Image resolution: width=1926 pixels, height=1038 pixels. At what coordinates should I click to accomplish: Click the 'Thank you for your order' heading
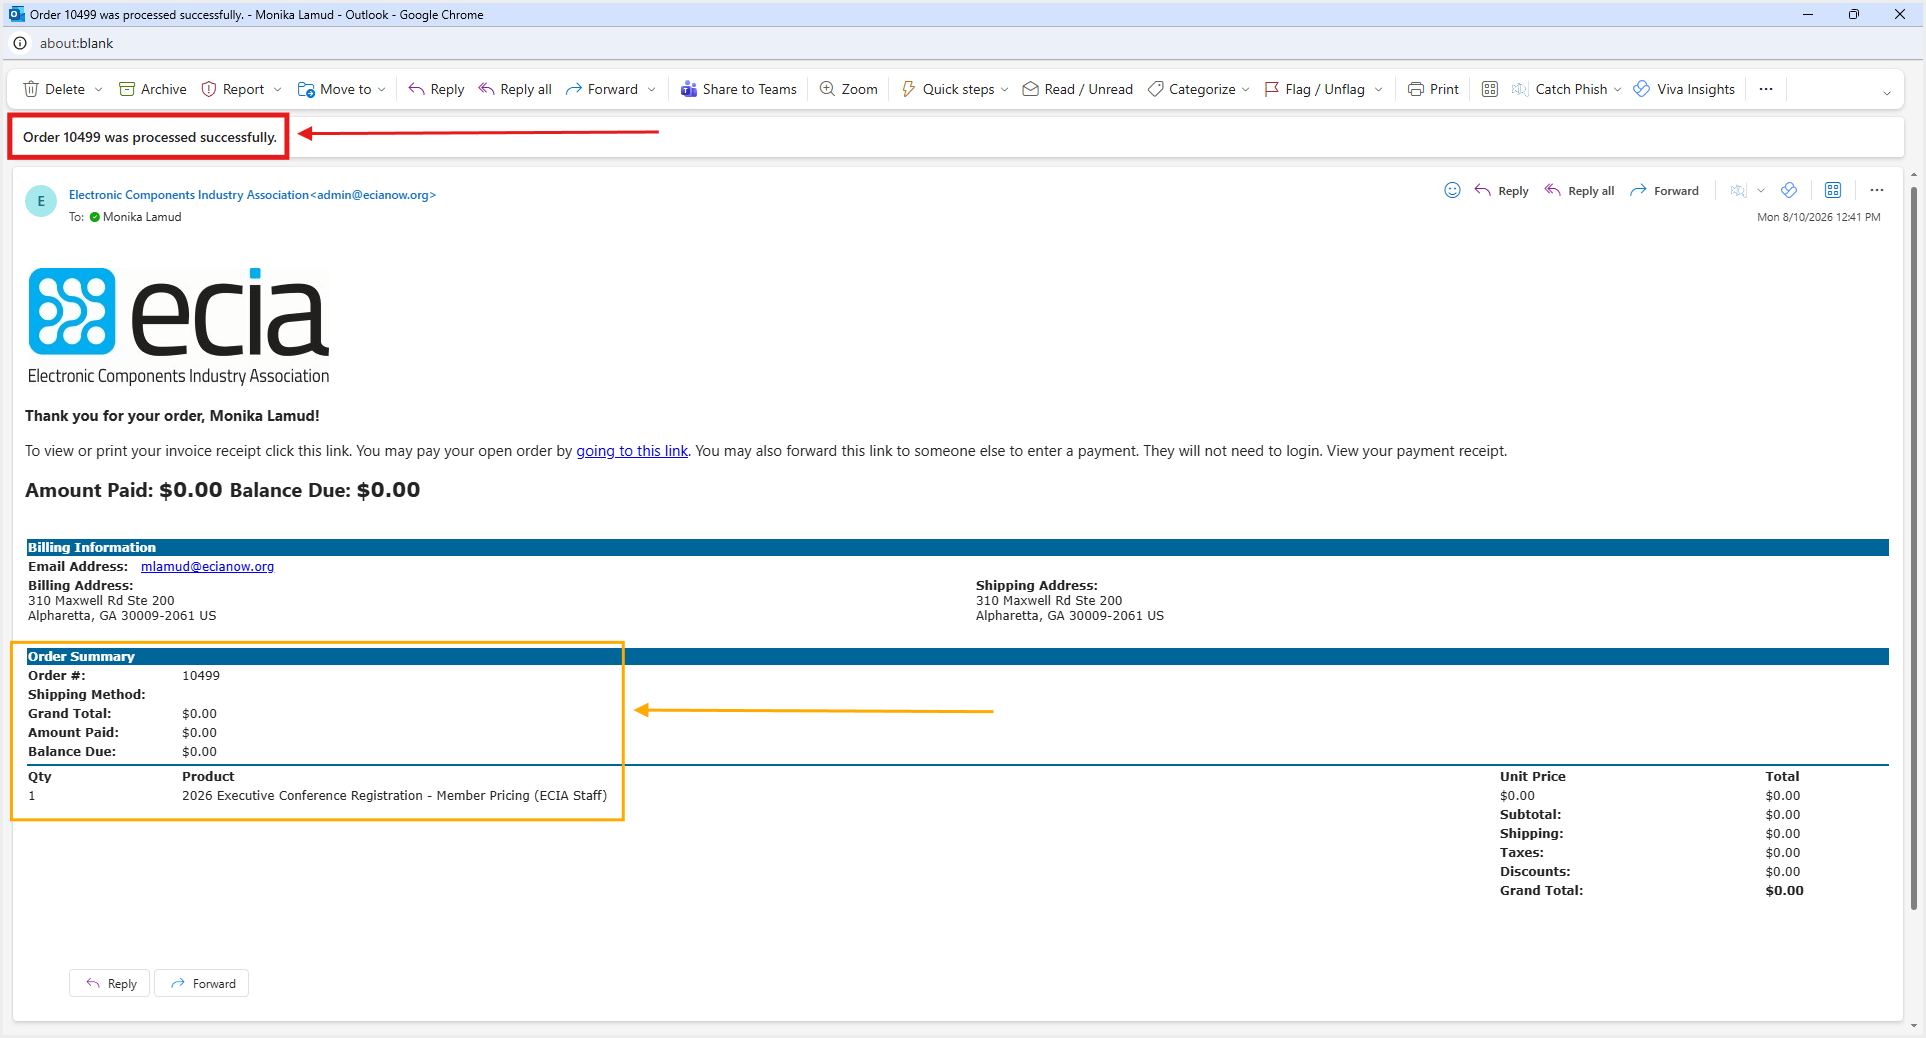point(172,416)
